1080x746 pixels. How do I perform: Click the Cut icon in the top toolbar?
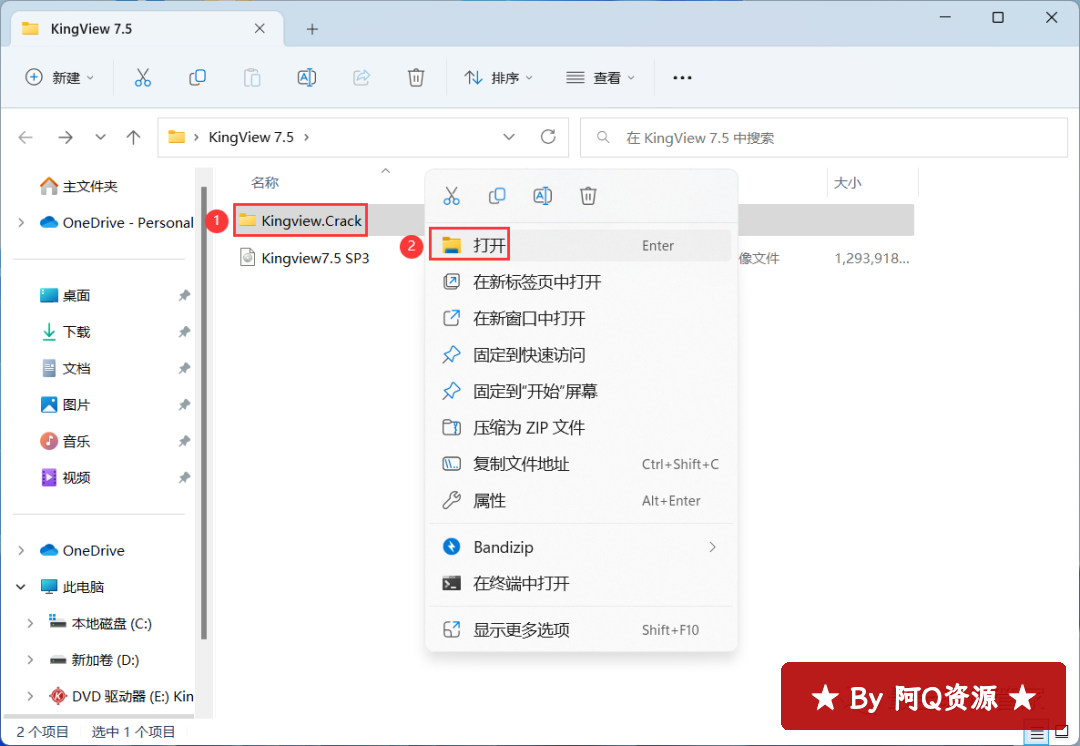pyautogui.click(x=143, y=78)
